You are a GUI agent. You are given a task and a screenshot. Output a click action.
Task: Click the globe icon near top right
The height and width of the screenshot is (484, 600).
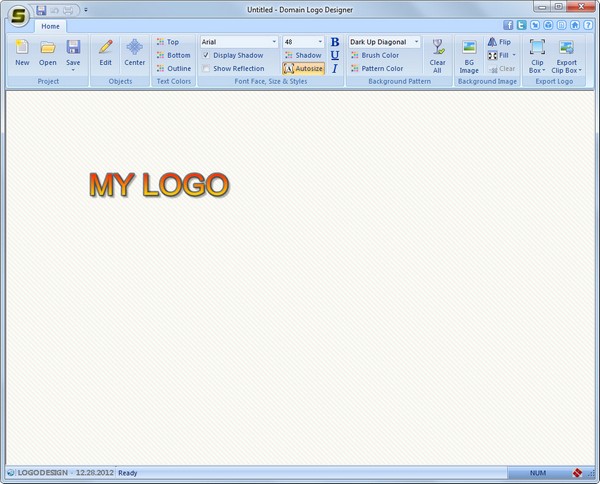(548, 25)
